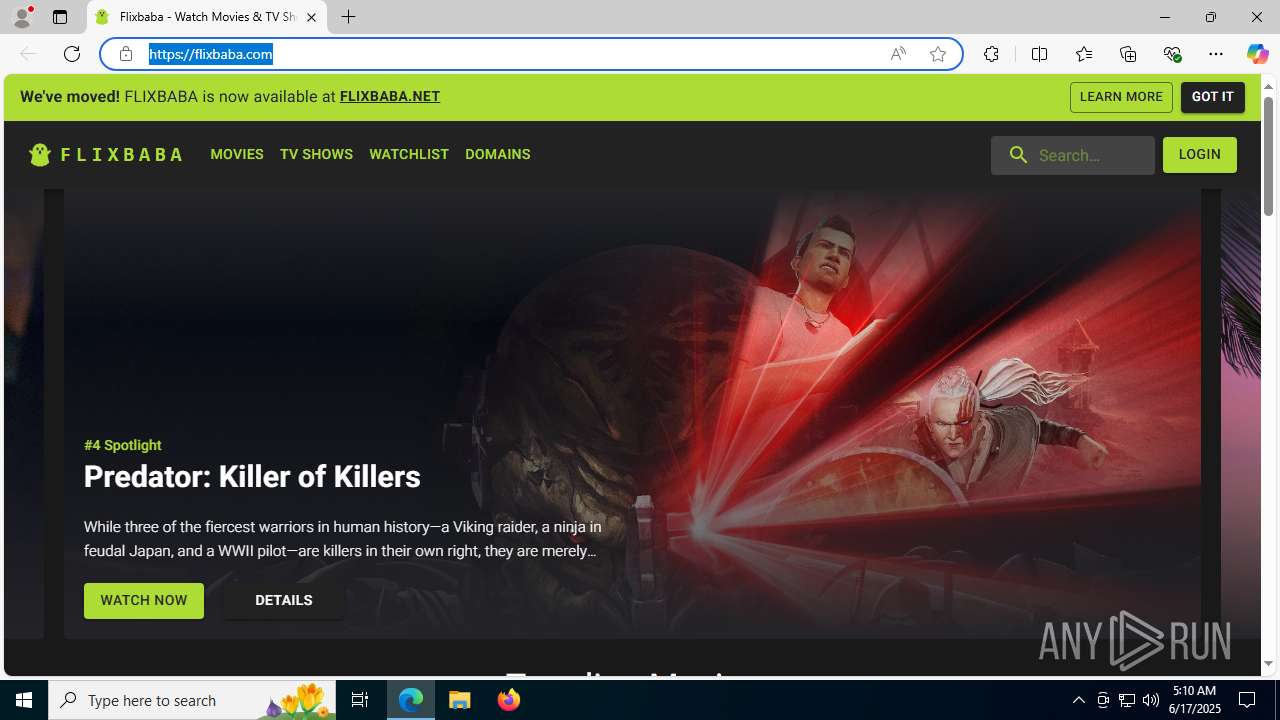
Task: Open Browser essentials heart icon
Action: tap(1172, 54)
